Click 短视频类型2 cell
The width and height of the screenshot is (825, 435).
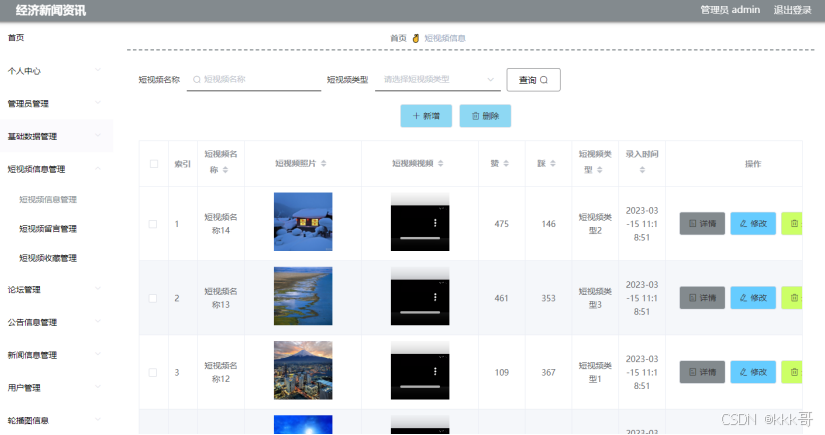pos(595,224)
